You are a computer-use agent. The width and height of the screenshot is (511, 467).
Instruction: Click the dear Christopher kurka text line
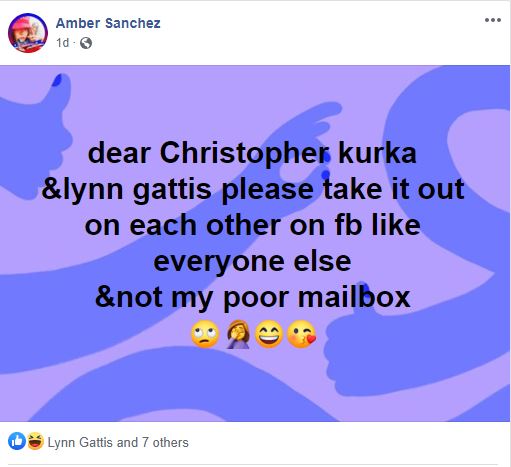(x=252, y=153)
